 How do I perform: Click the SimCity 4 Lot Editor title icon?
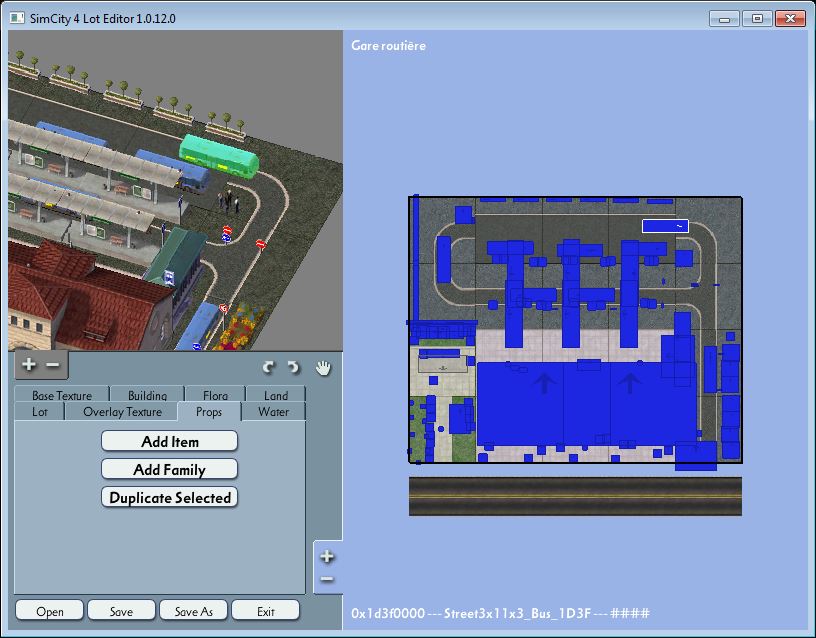[17, 18]
